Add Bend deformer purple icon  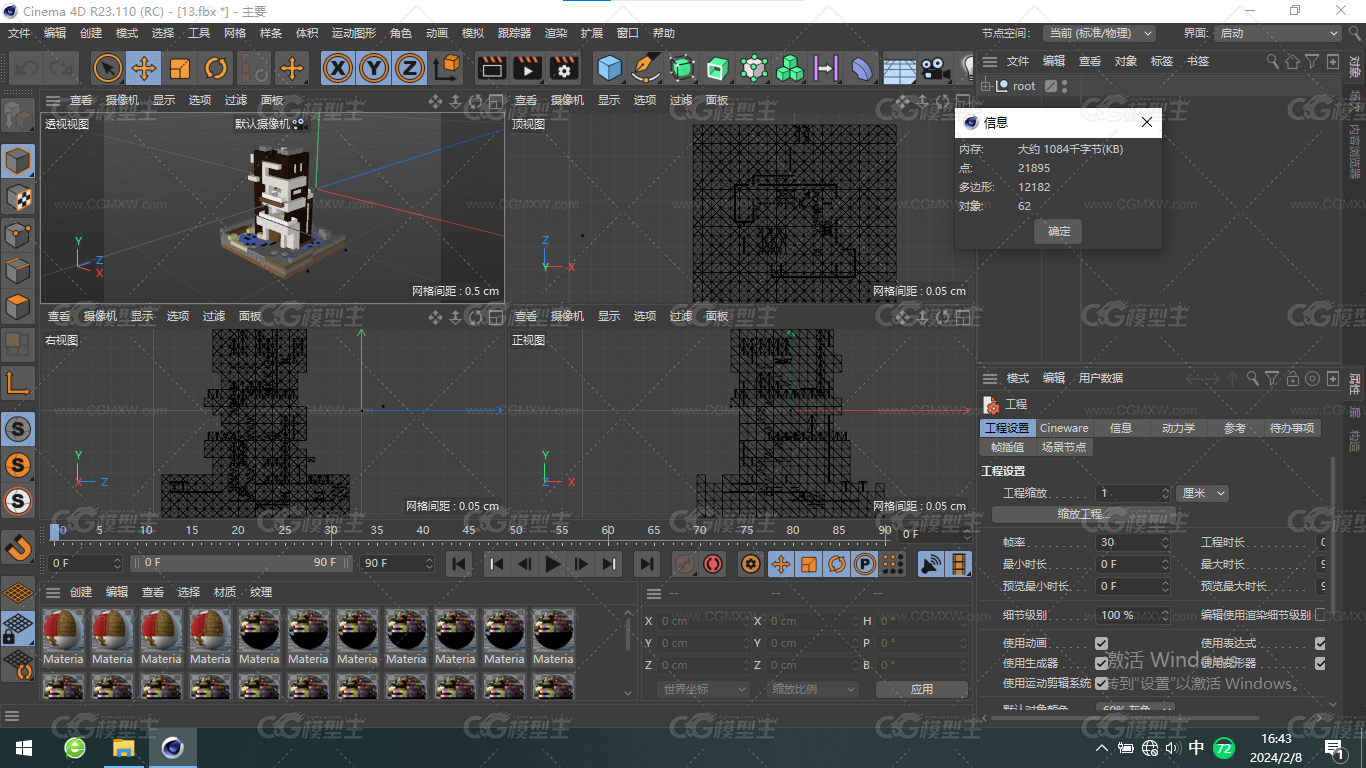pyautogui.click(x=862, y=68)
